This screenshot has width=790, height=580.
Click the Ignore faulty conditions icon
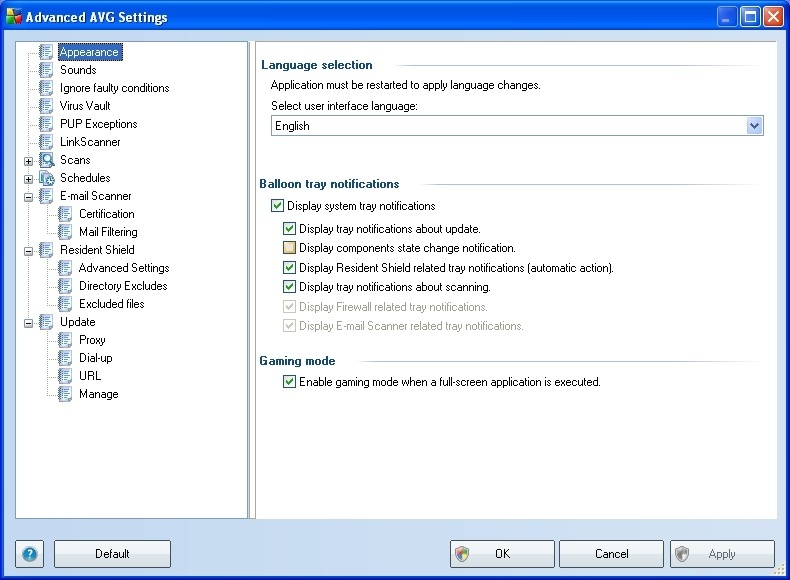[x=46, y=88]
